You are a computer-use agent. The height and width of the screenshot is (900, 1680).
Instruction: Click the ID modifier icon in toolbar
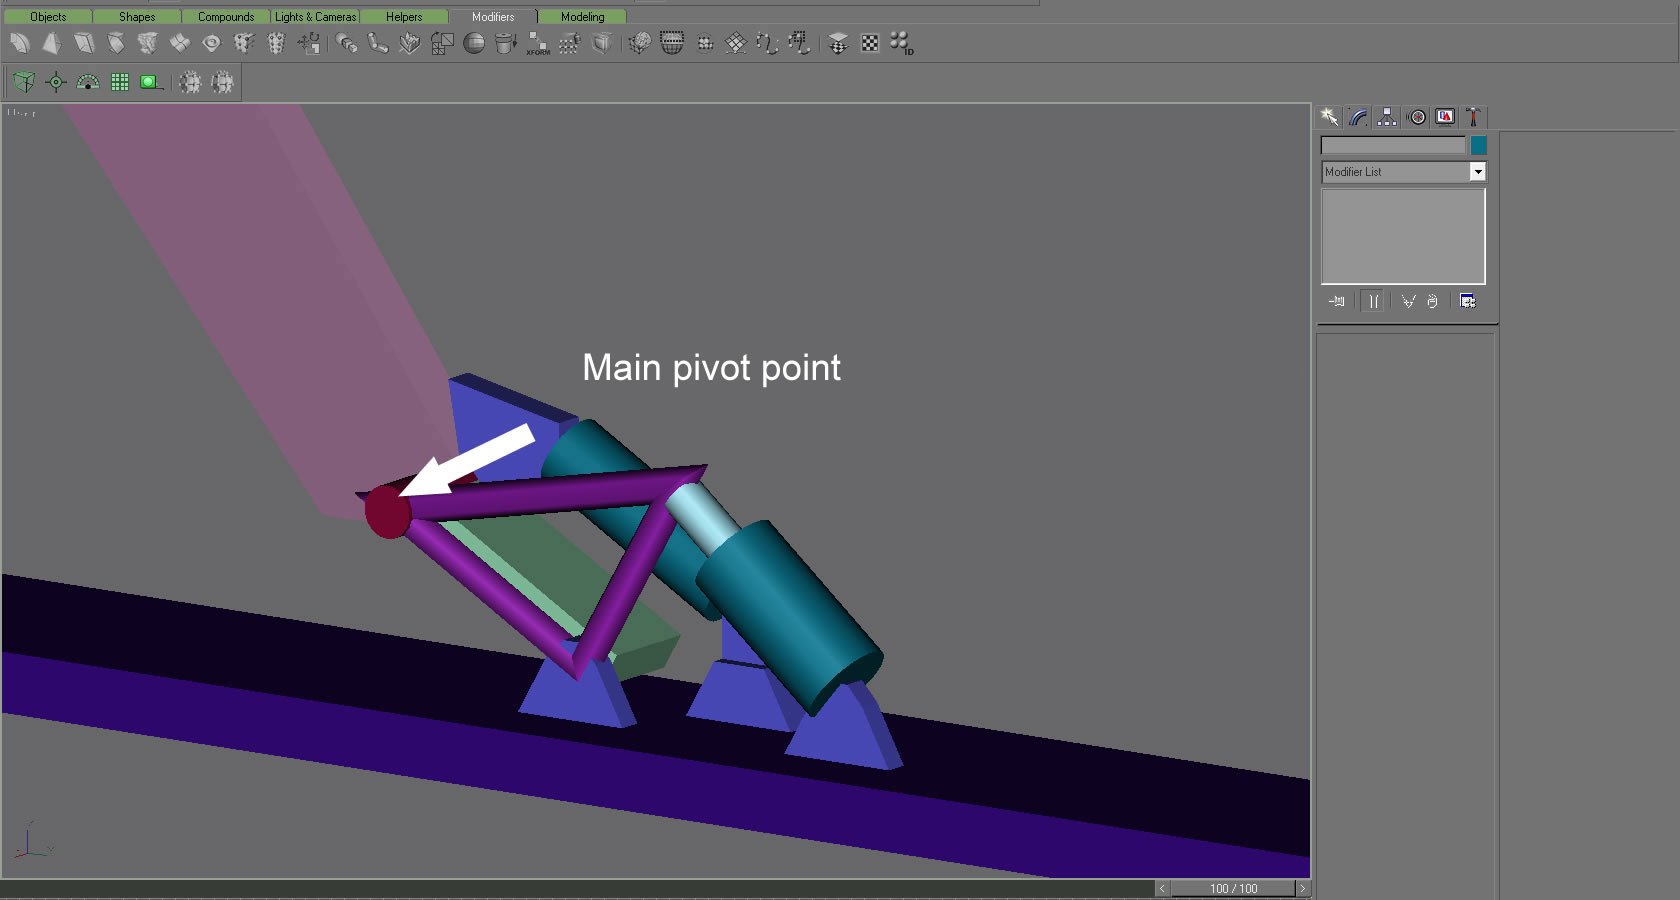[901, 43]
